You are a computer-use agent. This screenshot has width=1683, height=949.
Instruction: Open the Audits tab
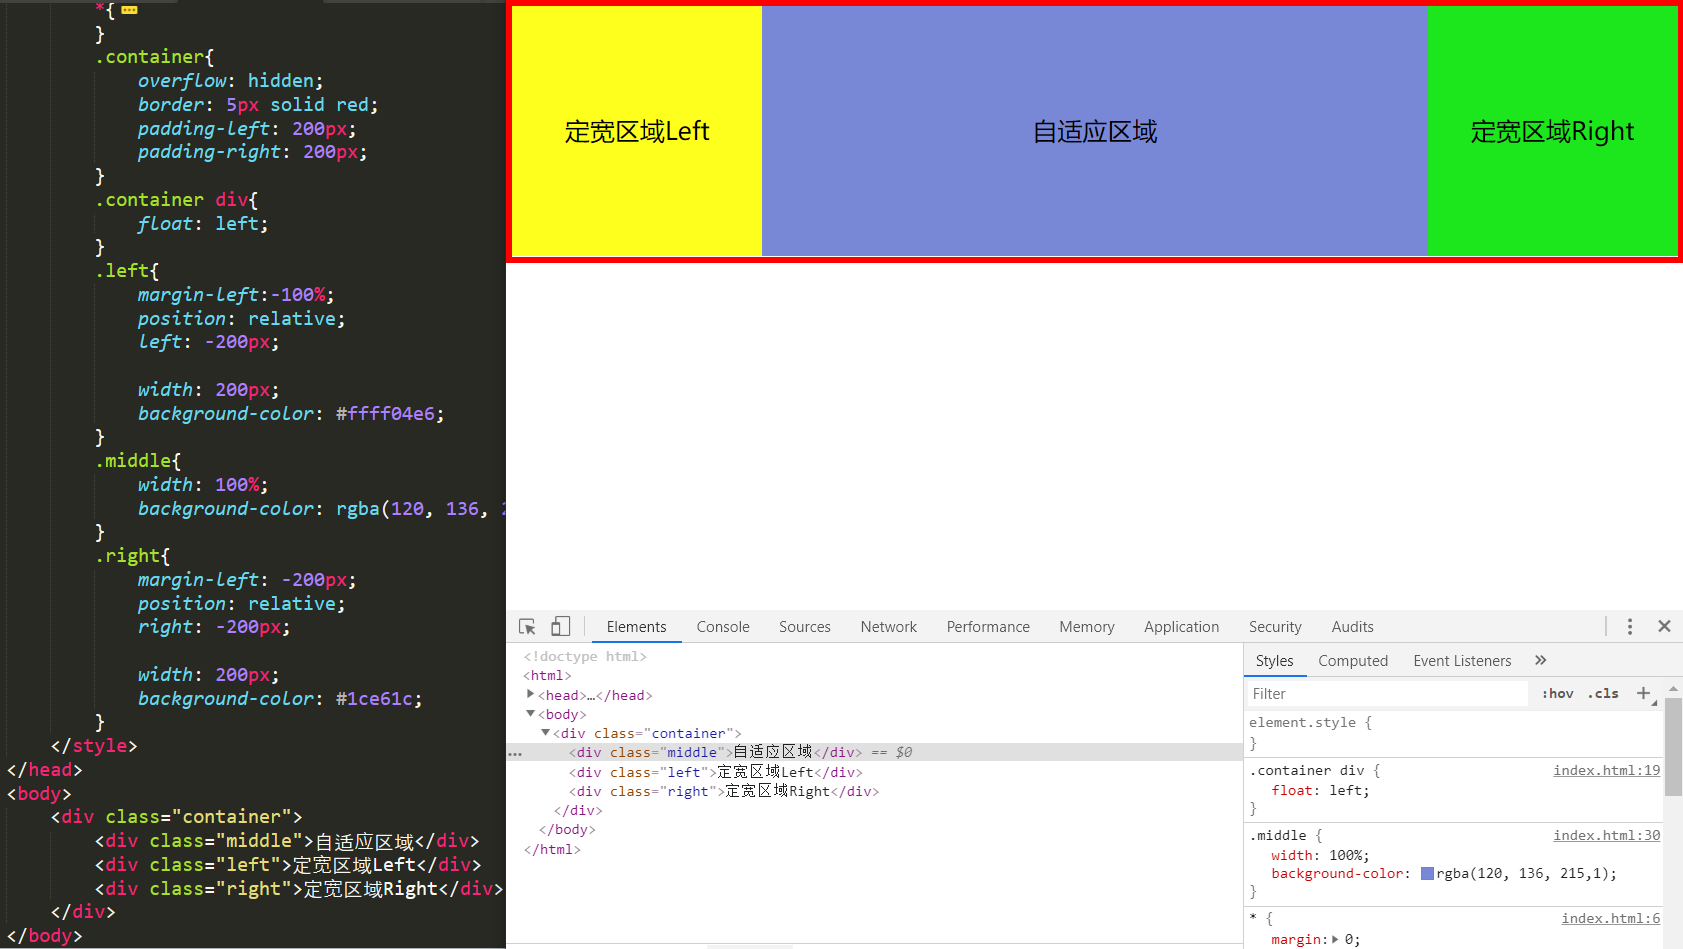click(x=1353, y=627)
